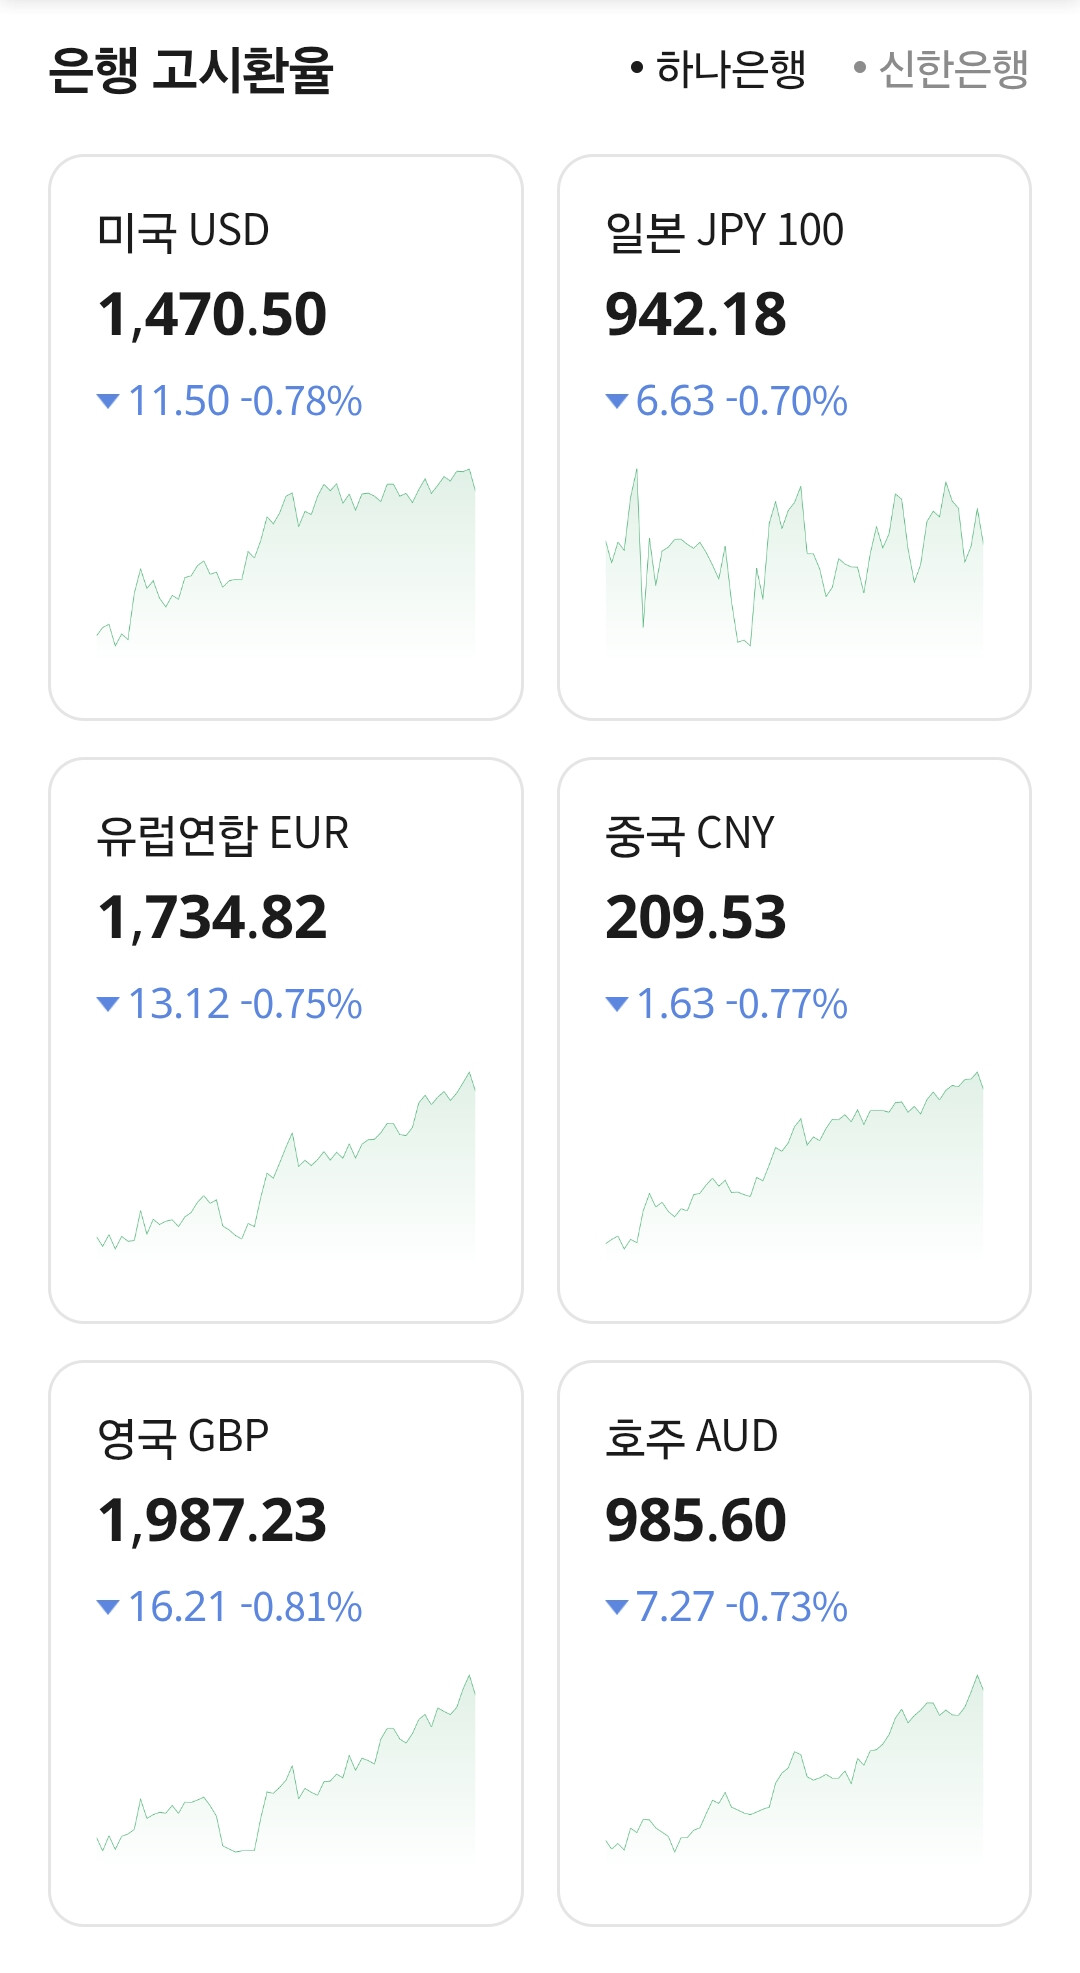Click the CNY down-arrow change indicator
The height and width of the screenshot is (1973, 1080).
point(617,1005)
